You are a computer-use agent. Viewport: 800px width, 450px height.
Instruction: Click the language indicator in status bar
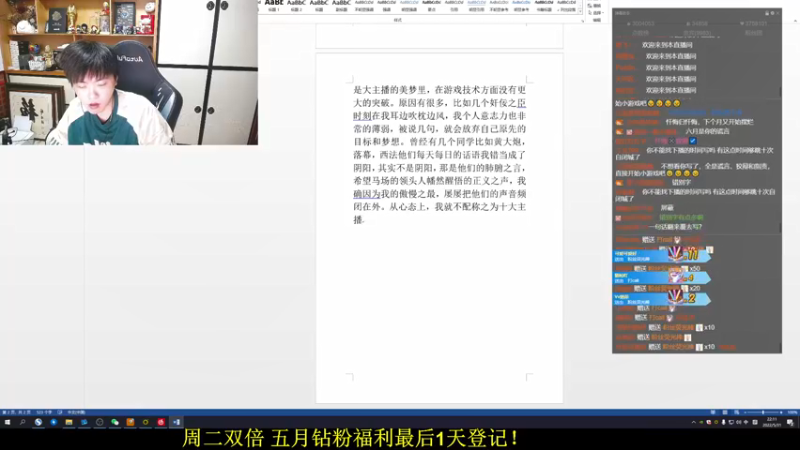(x=76, y=412)
